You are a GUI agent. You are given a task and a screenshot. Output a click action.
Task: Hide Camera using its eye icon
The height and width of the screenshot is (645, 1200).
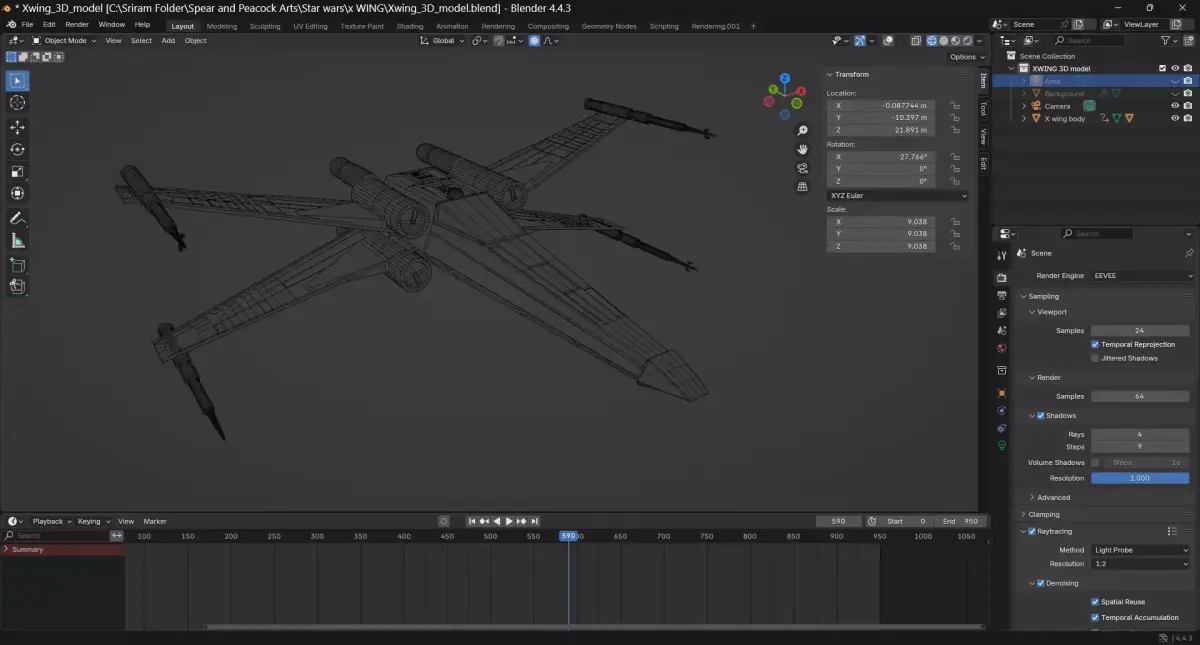pyautogui.click(x=1175, y=106)
